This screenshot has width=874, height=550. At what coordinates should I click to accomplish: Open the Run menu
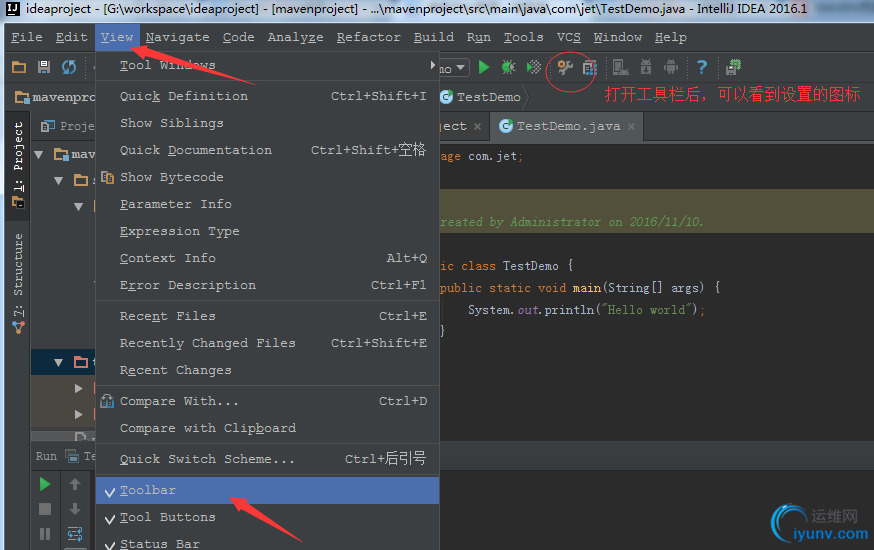tap(479, 37)
